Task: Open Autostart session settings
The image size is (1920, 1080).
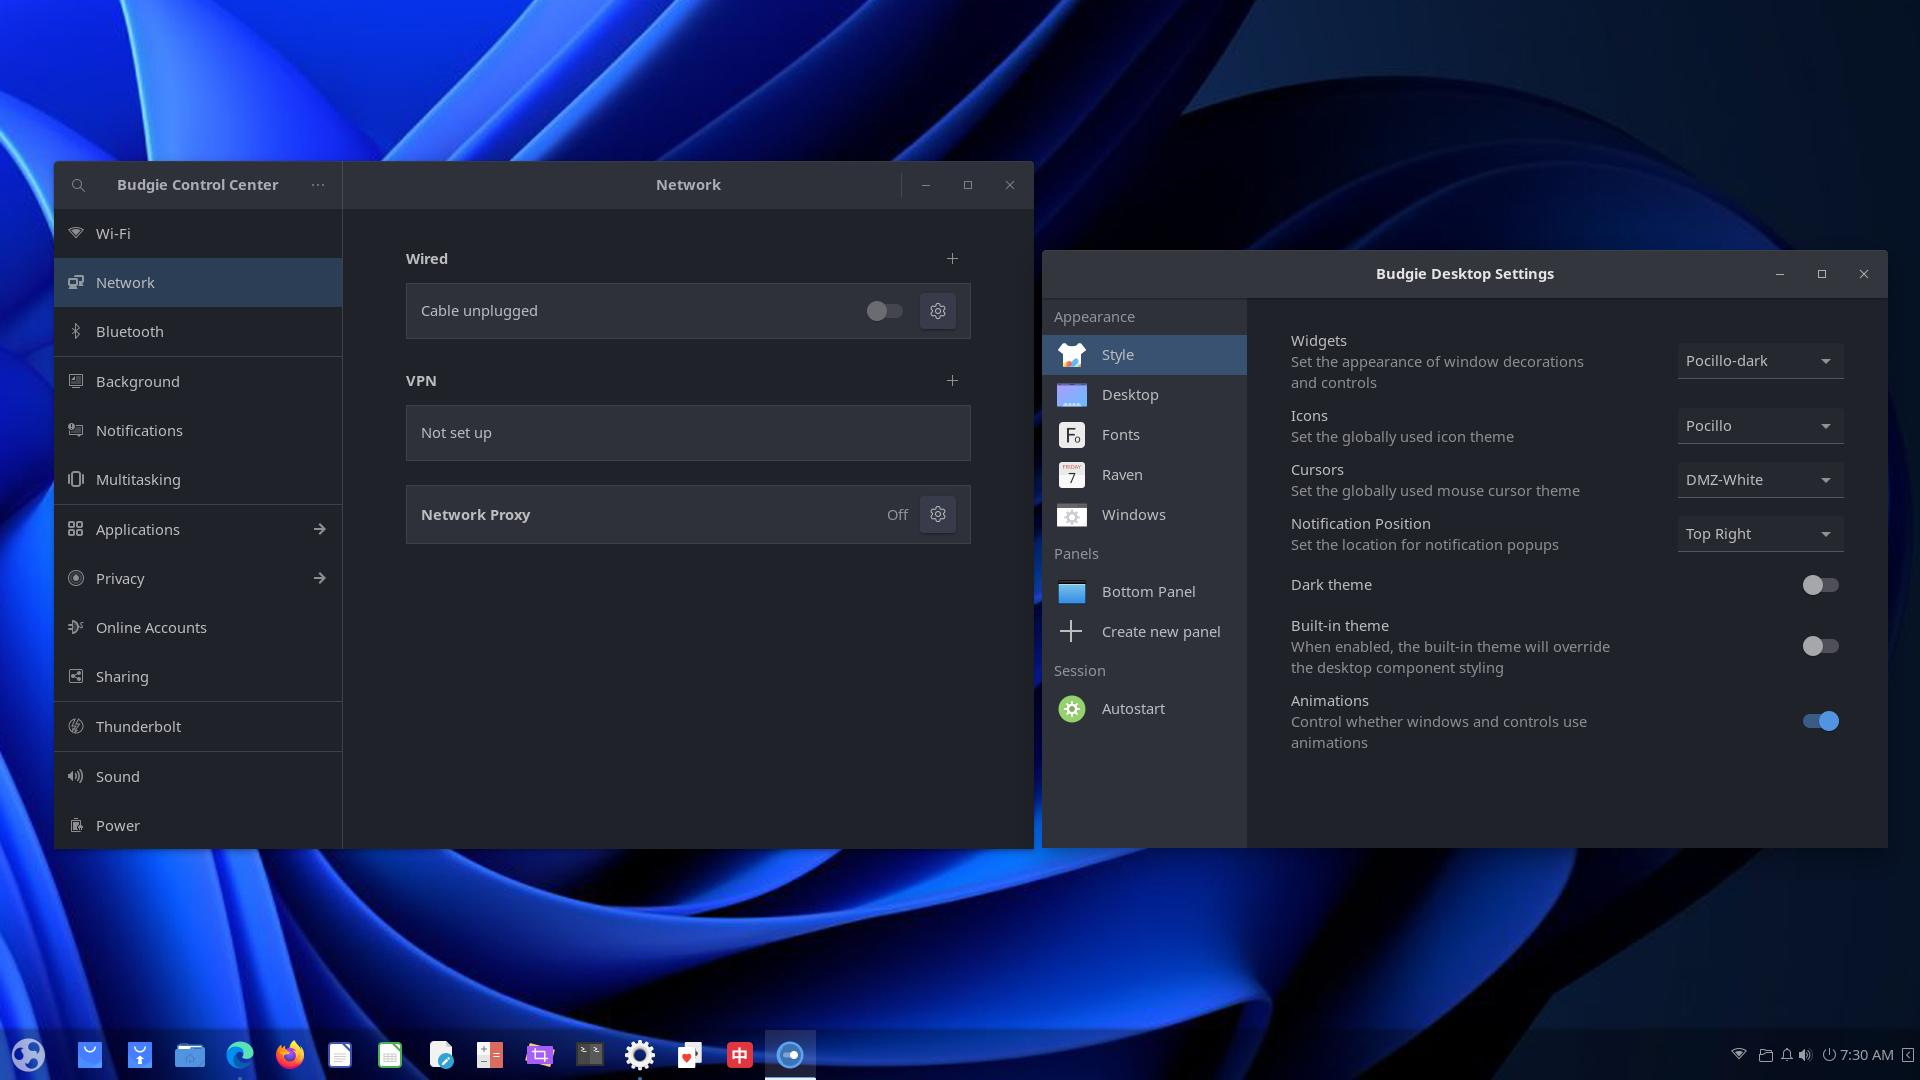Action: point(1132,709)
